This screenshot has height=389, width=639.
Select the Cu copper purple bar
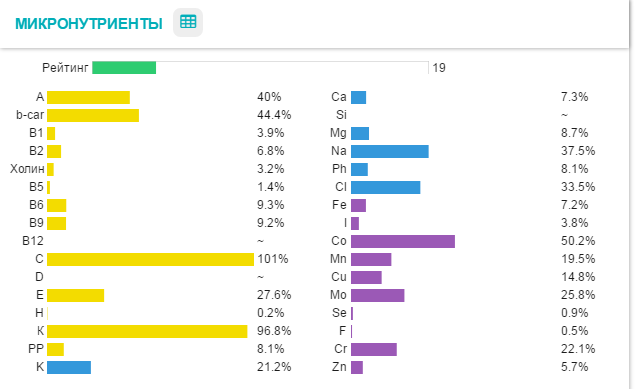(366, 277)
